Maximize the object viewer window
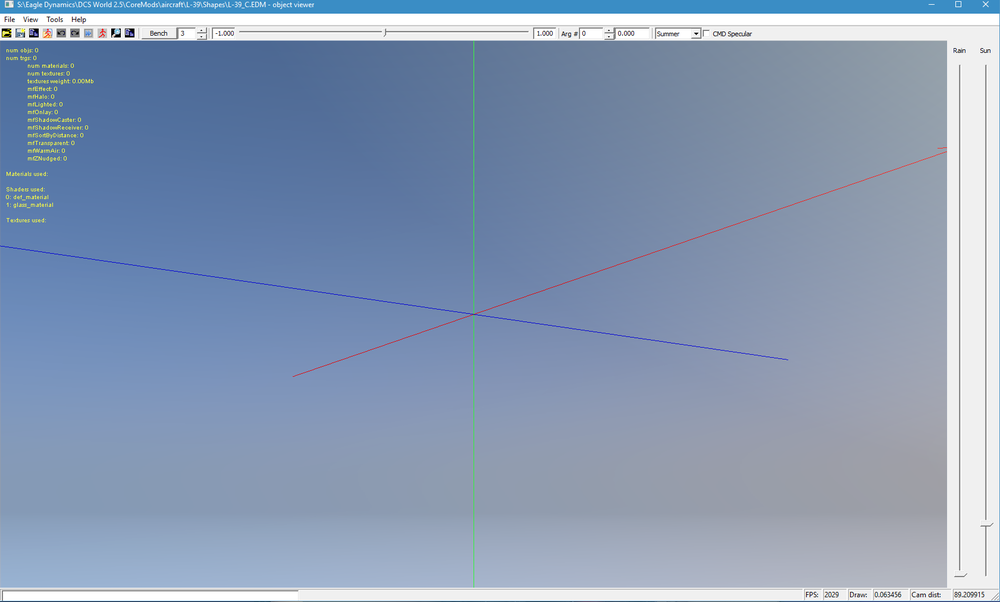This screenshot has width=1000, height=602. click(x=958, y=4)
